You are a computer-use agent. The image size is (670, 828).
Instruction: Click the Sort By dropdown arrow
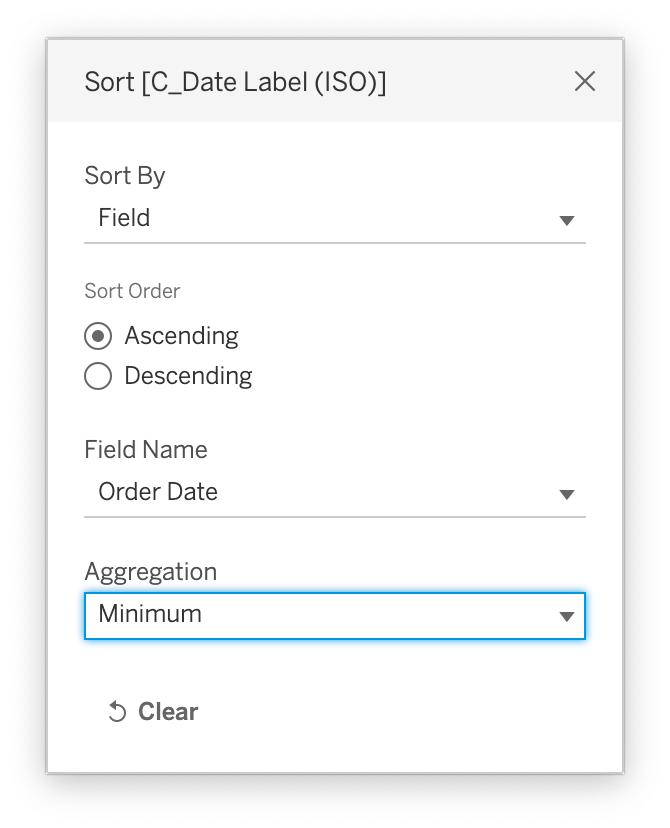click(x=566, y=220)
